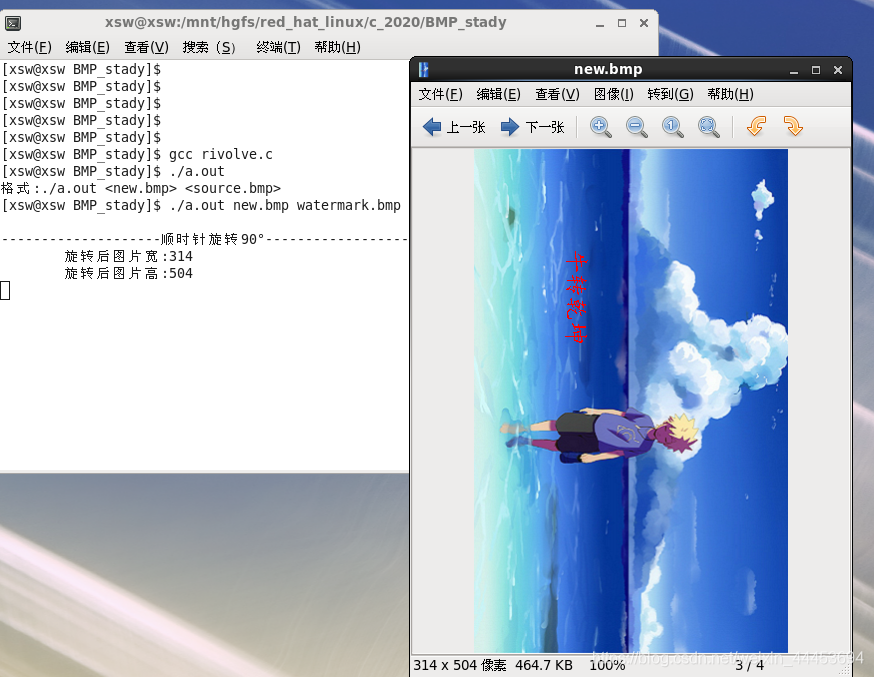The width and height of the screenshot is (874, 677).
Task: Open 编辑(E) menu in the terminal window
Action: [x=88, y=47]
